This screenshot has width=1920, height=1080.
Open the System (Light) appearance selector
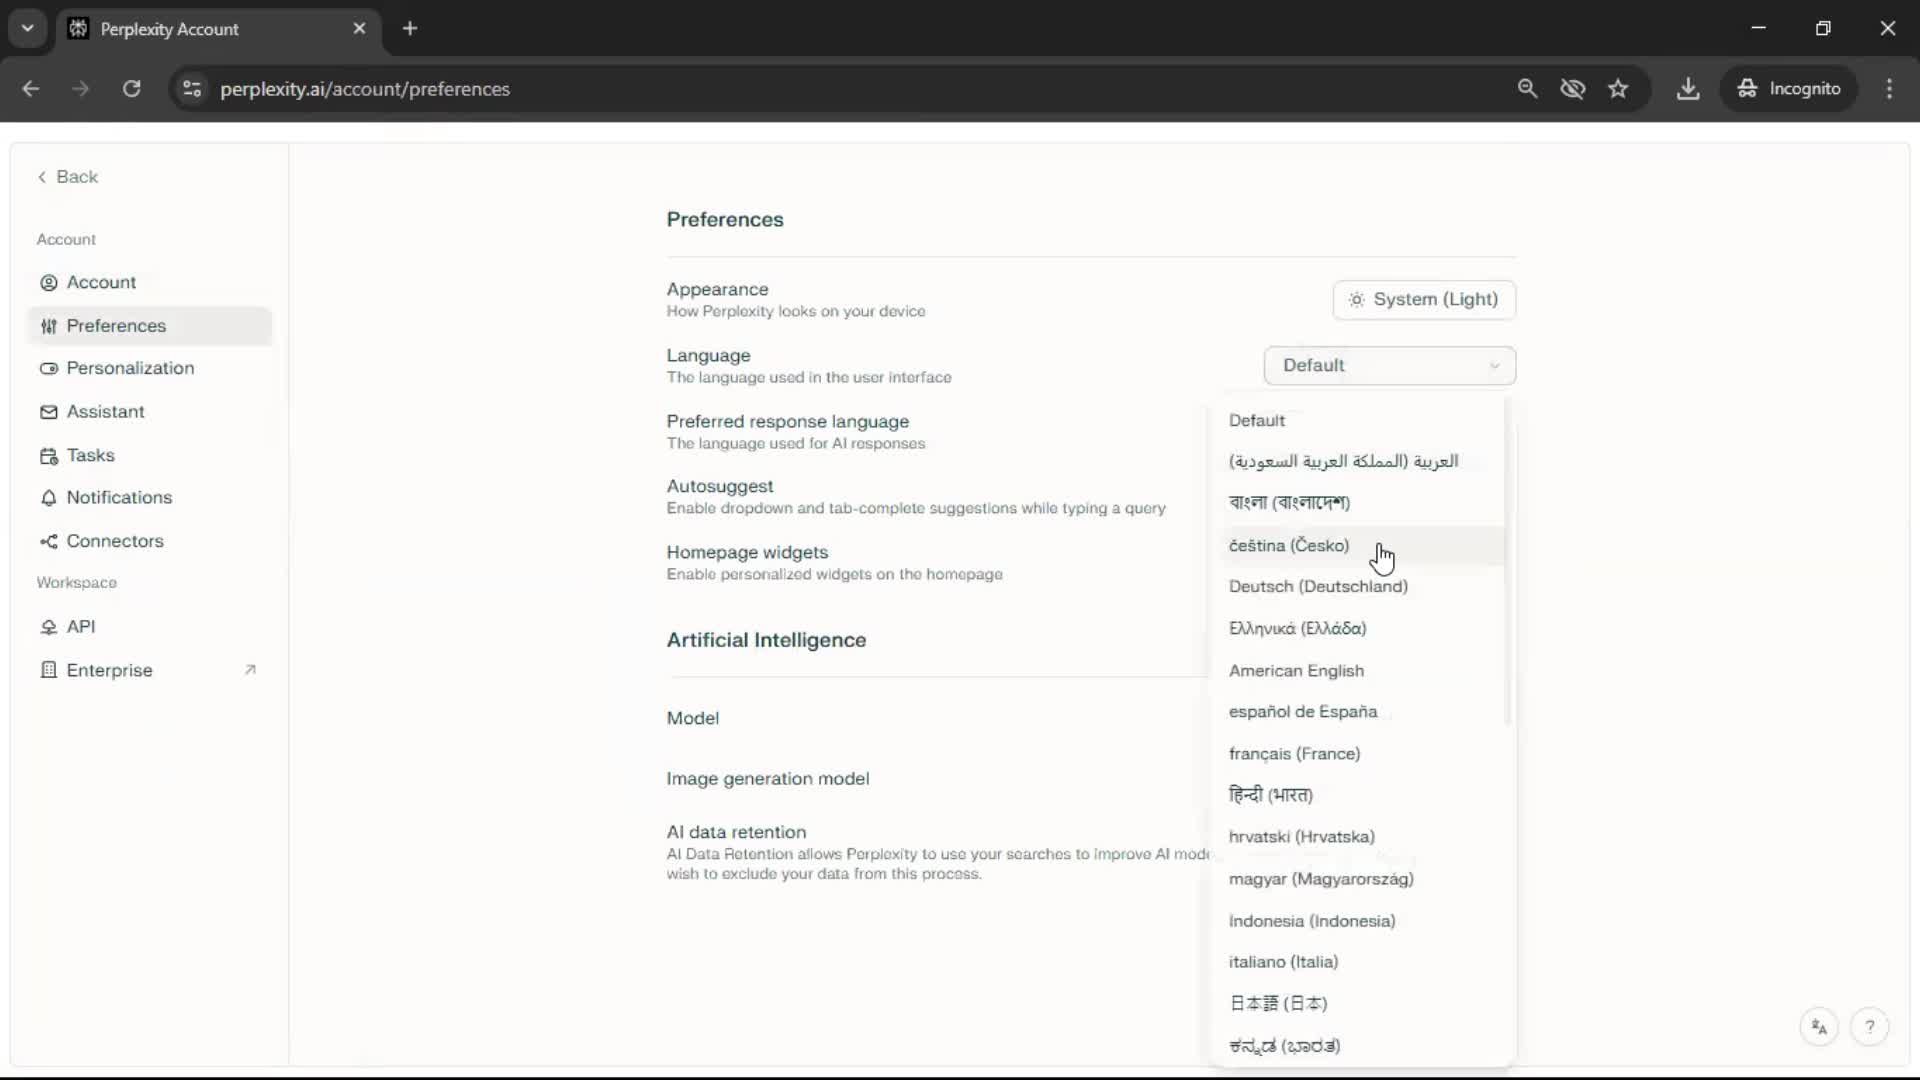tap(1423, 299)
